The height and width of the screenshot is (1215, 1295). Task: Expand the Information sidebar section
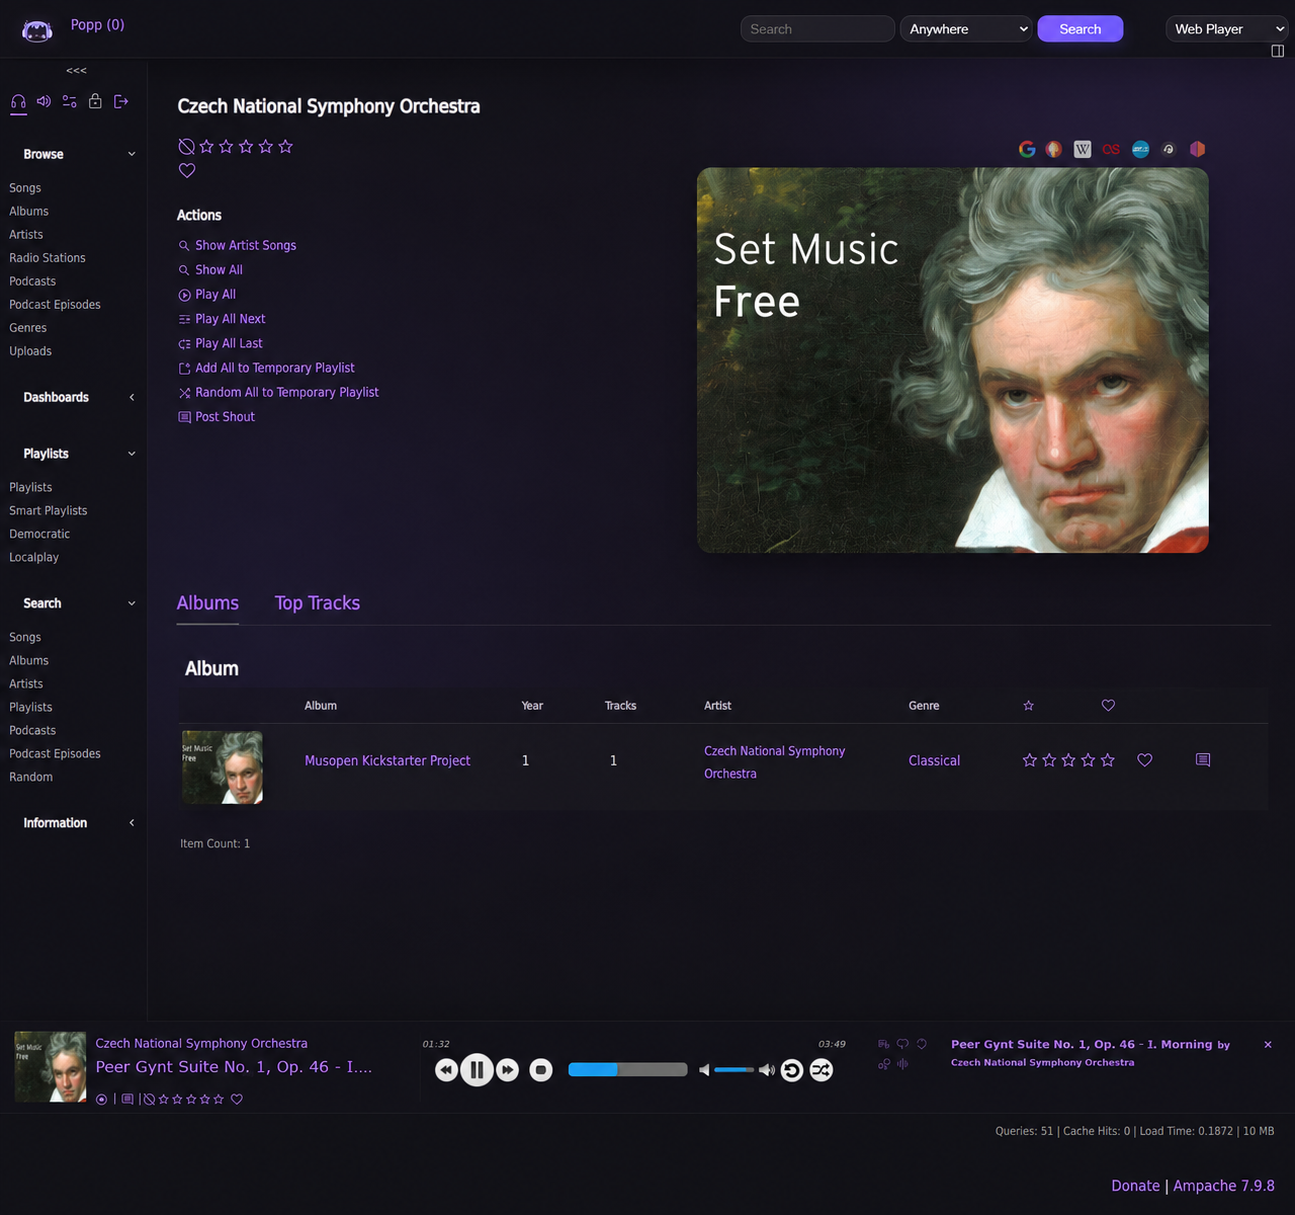coord(131,823)
